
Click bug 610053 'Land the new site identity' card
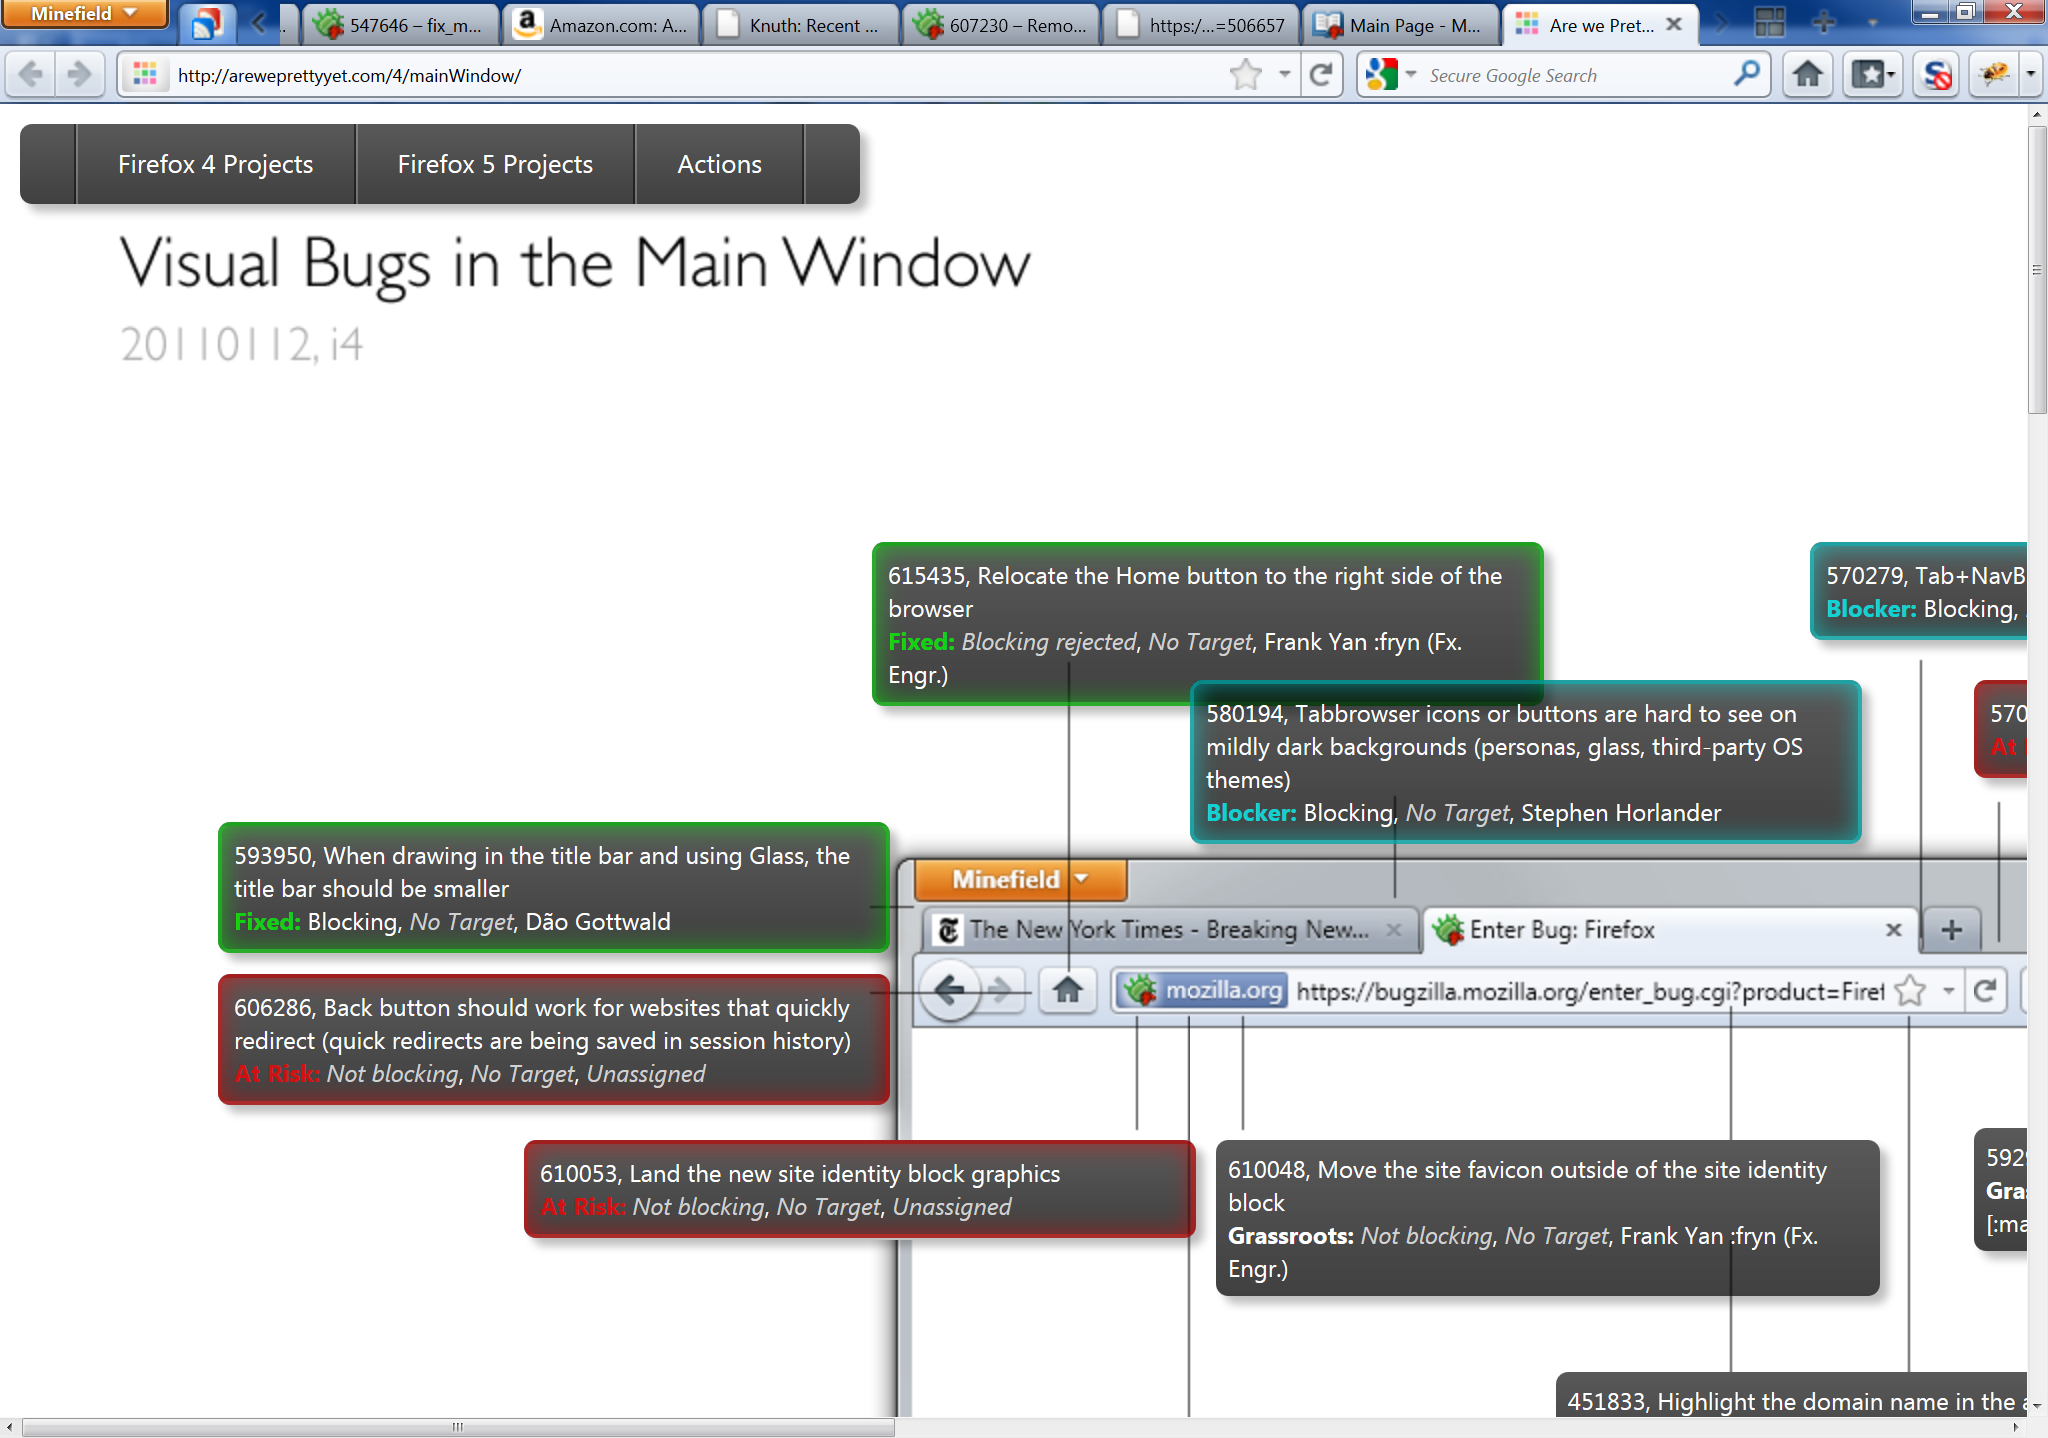859,1189
